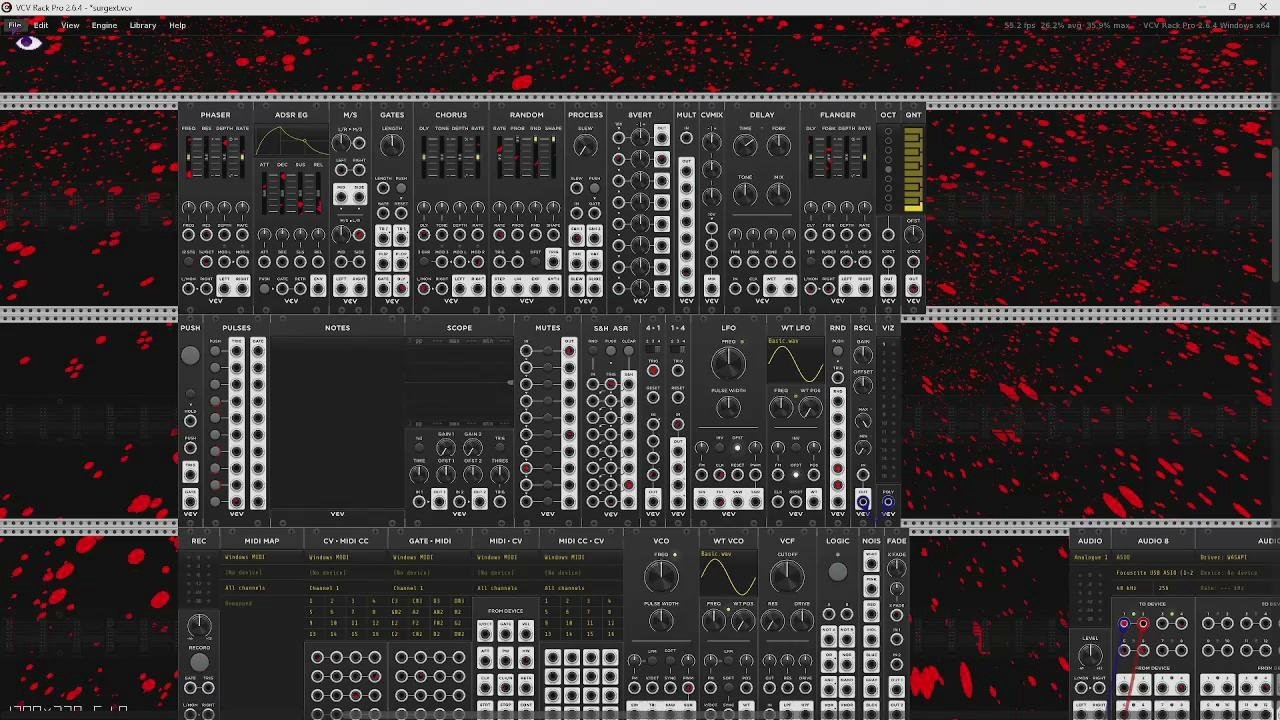Click the GATES LENGTH knob
This screenshot has height=720, width=1280.
pos(392,146)
